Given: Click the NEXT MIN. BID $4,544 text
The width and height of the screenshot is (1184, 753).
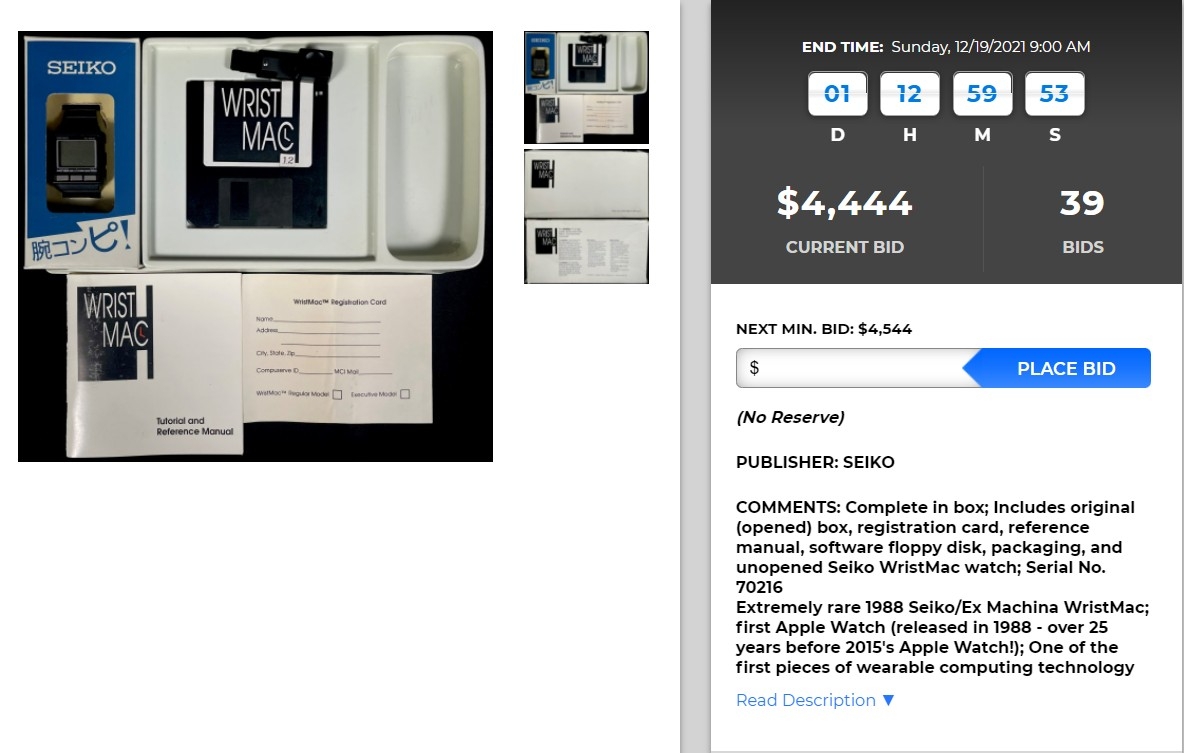Looking at the screenshot, I should tap(824, 329).
